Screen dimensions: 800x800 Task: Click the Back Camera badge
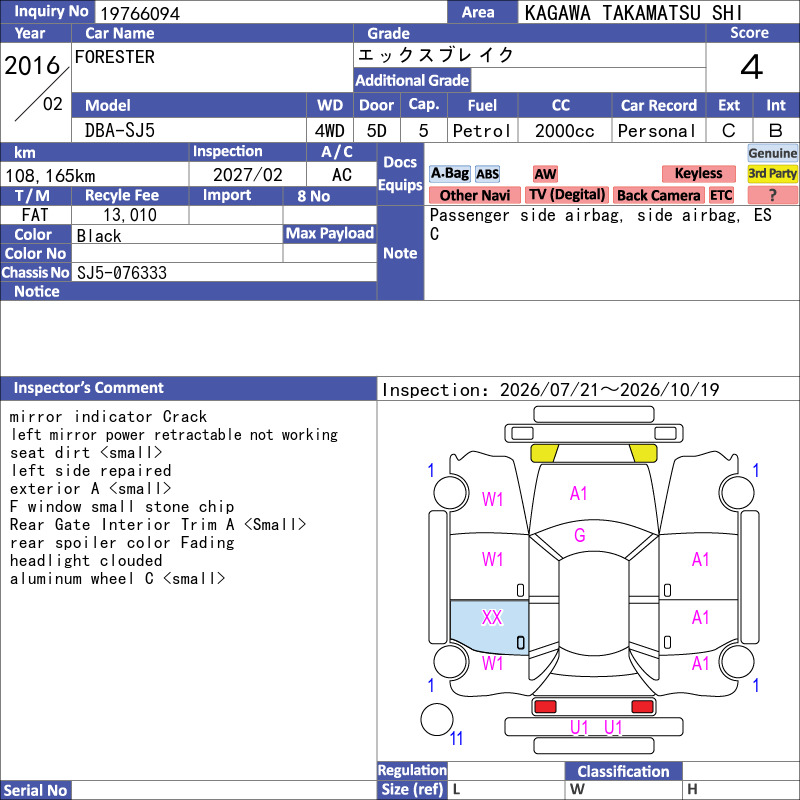658,195
